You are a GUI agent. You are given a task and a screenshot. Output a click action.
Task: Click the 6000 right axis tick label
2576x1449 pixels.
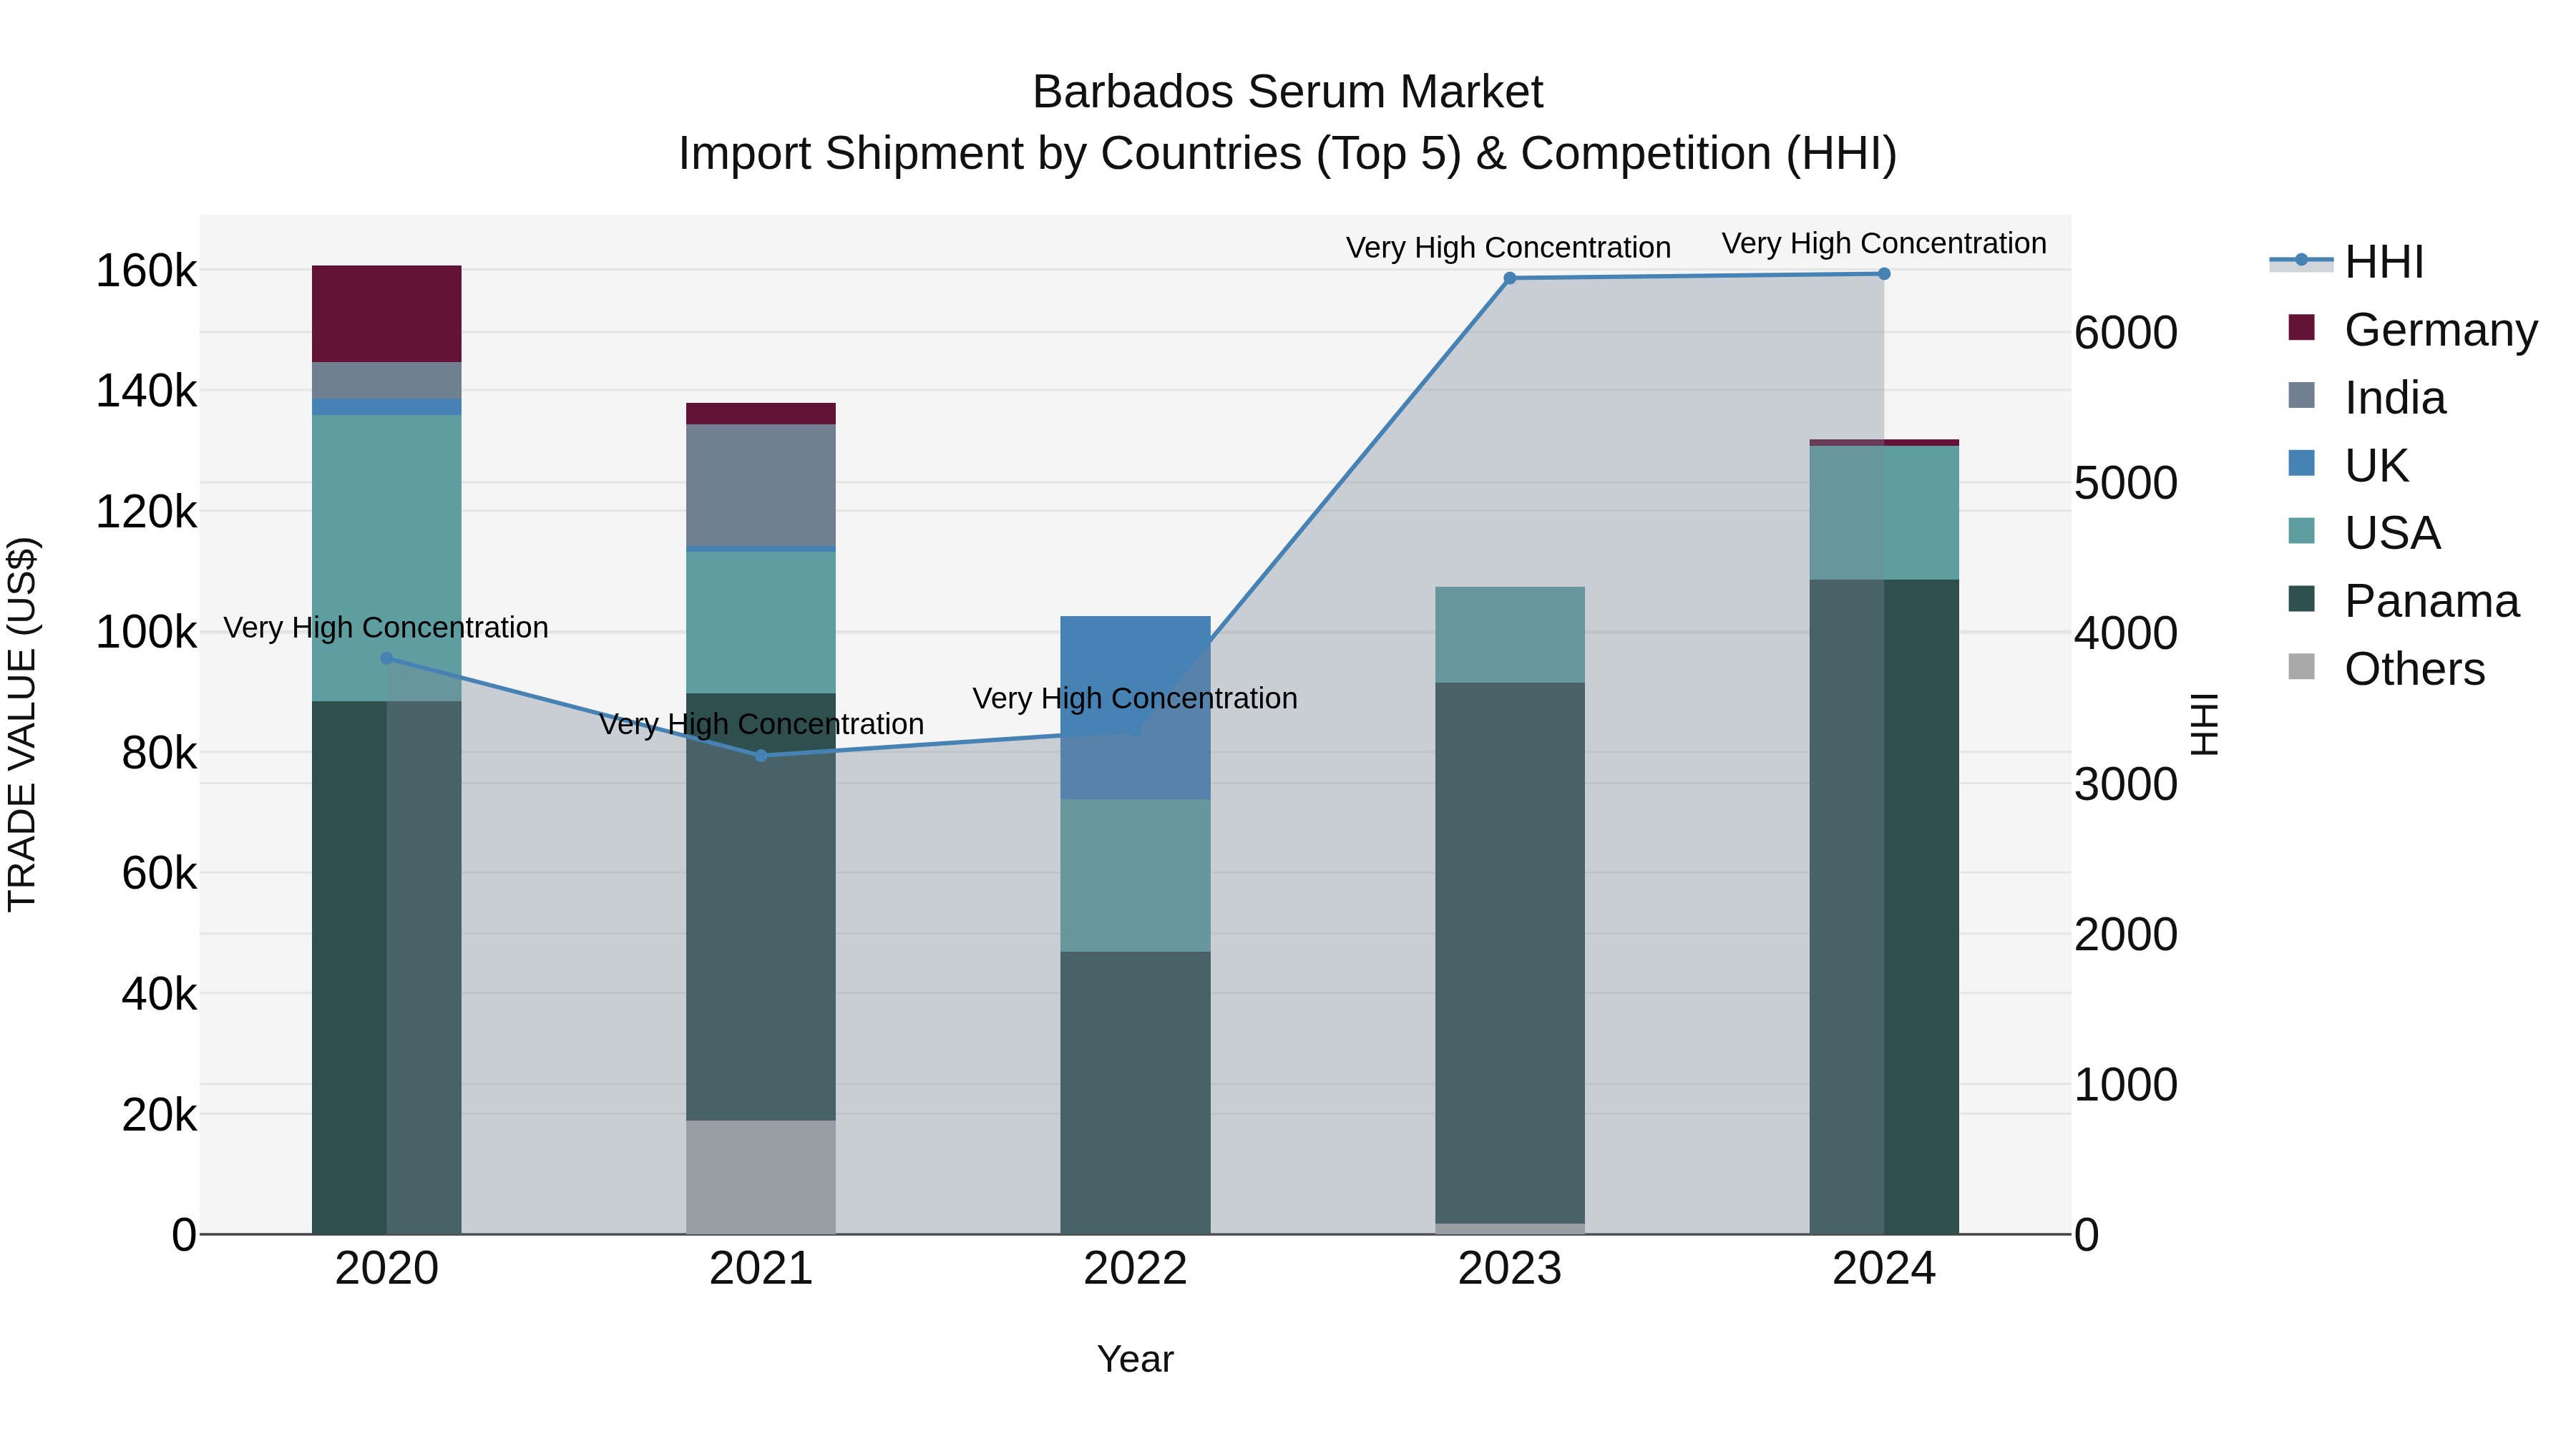pos(2125,333)
